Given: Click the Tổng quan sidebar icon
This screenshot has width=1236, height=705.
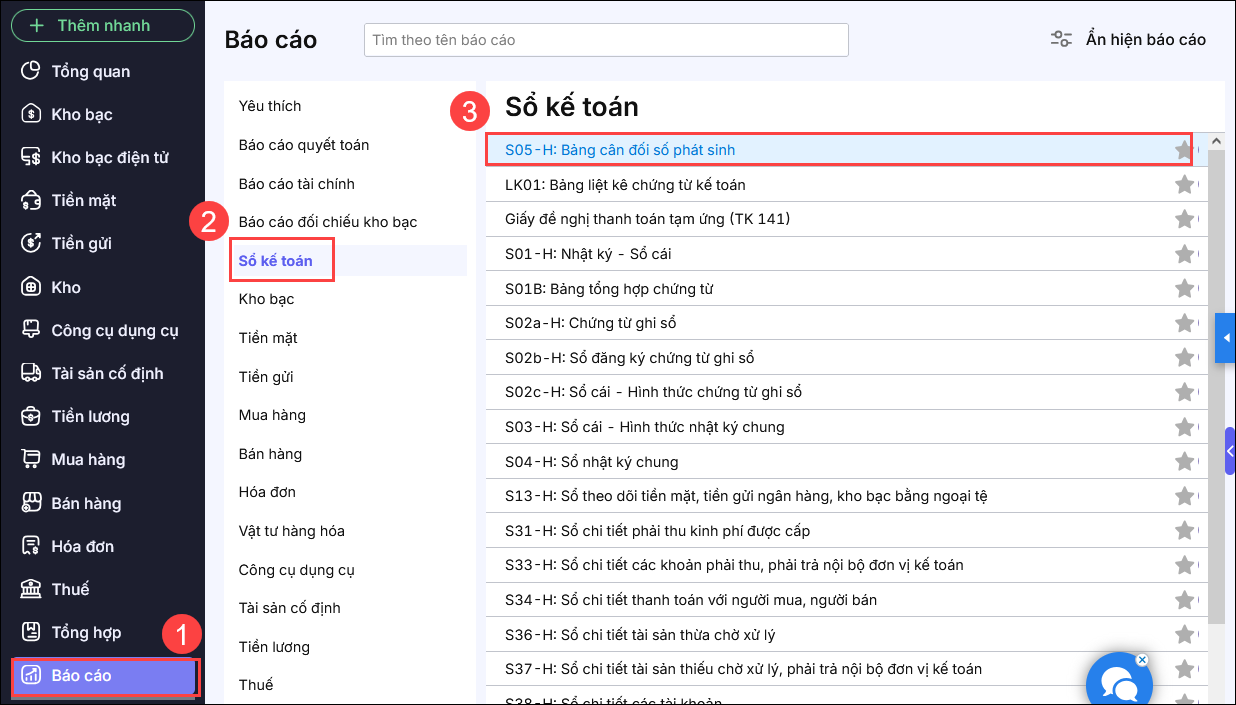Looking at the screenshot, I should (32, 71).
